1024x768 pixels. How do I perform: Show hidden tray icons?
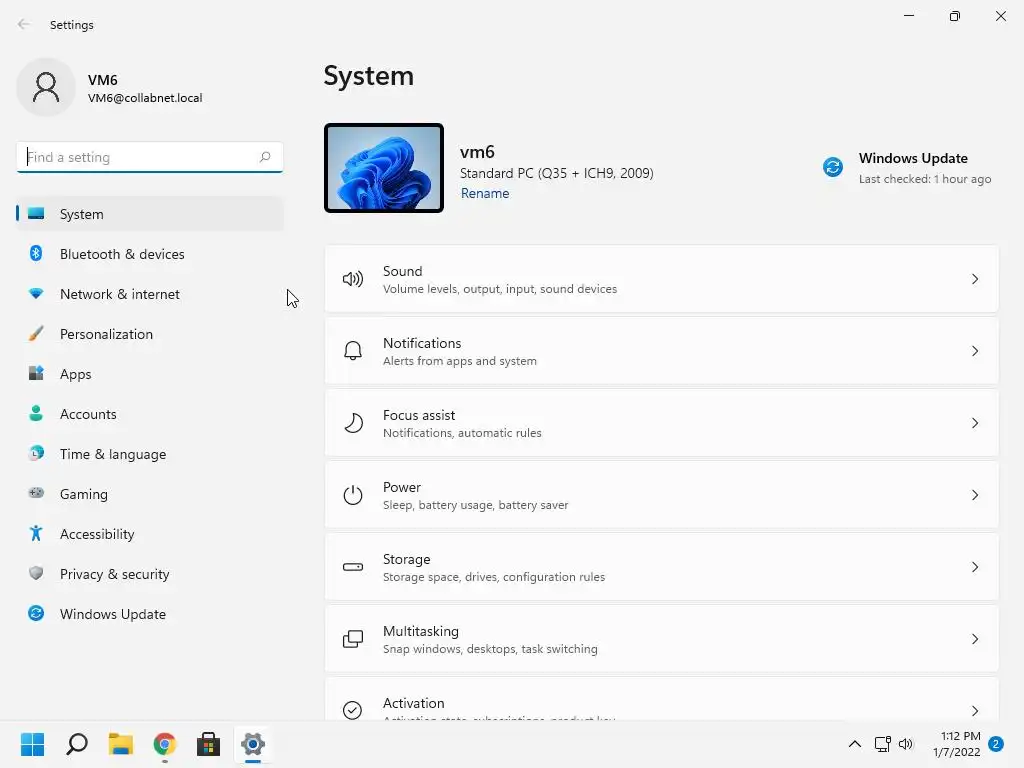pos(854,744)
